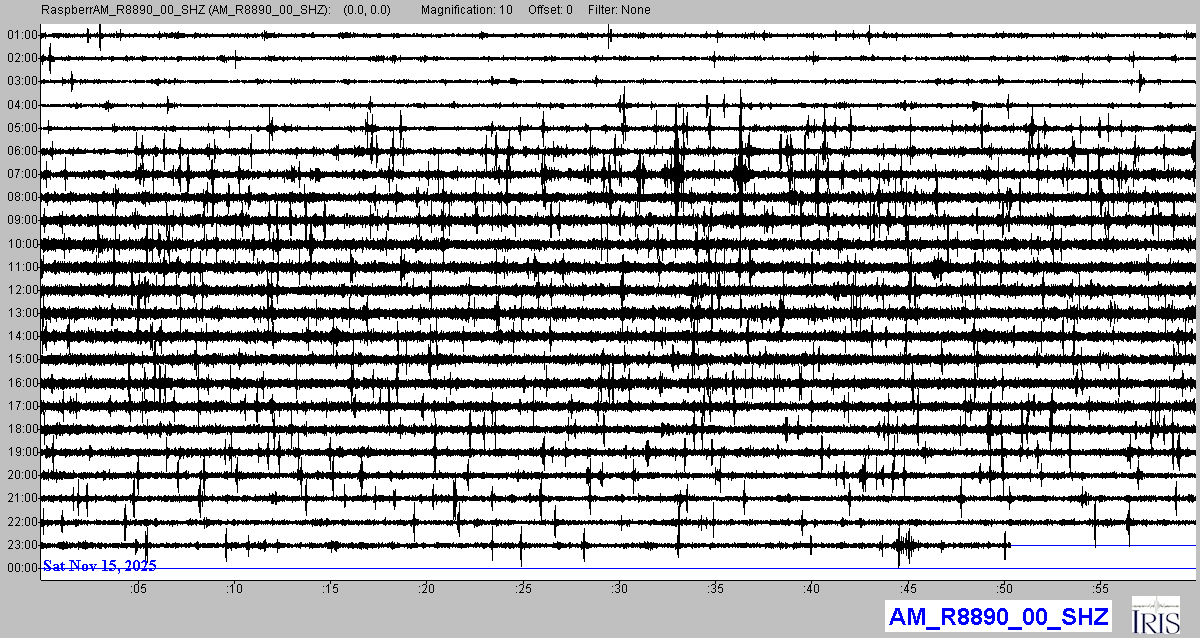The image size is (1200, 638).
Task: Click the Sat Nov 15, 2025 date text
Action: point(99,566)
